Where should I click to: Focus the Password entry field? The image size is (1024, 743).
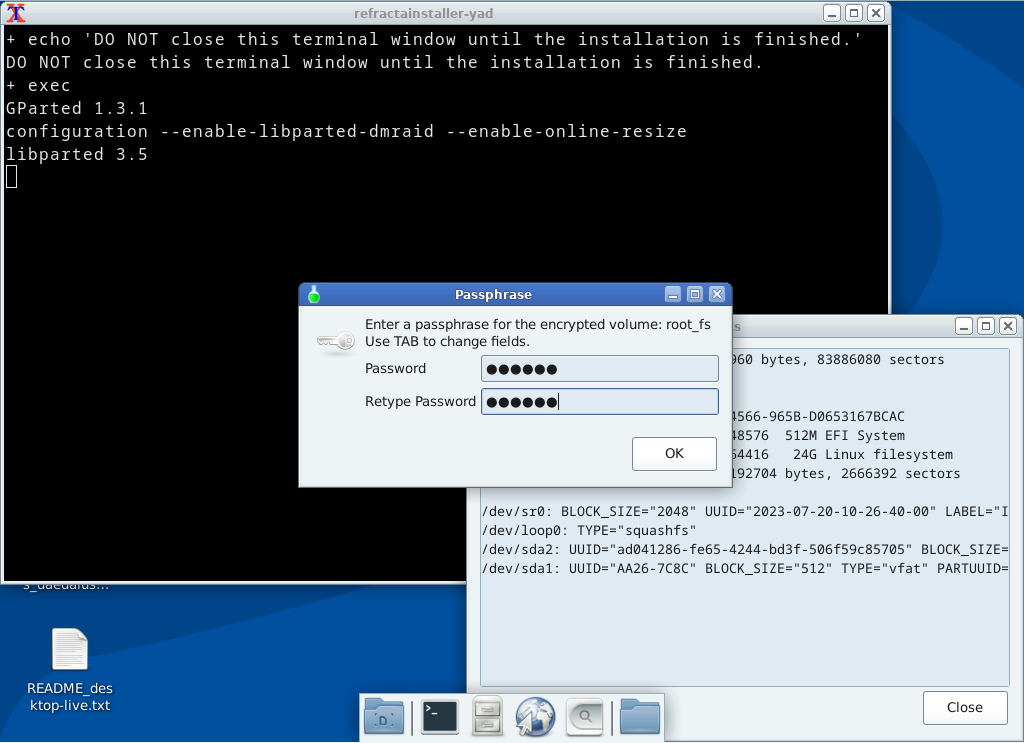click(x=599, y=368)
